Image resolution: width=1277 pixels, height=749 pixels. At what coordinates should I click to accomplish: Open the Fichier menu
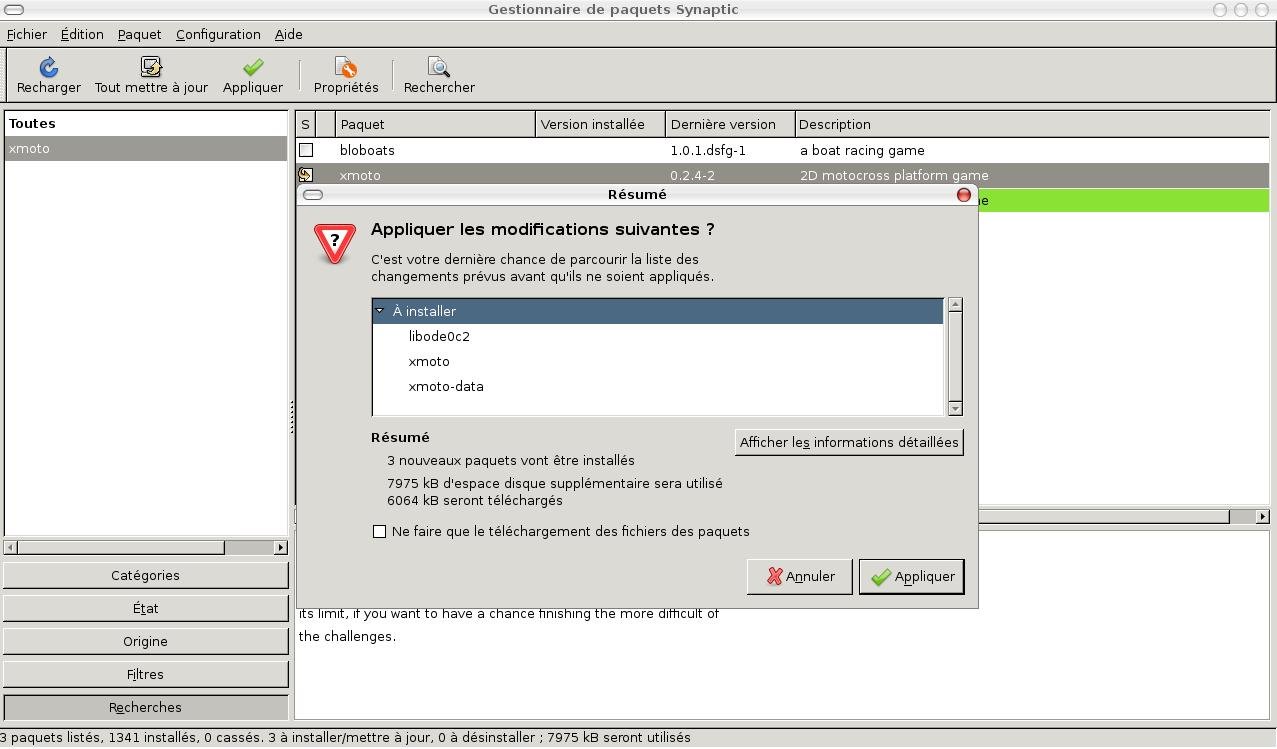coord(27,34)
